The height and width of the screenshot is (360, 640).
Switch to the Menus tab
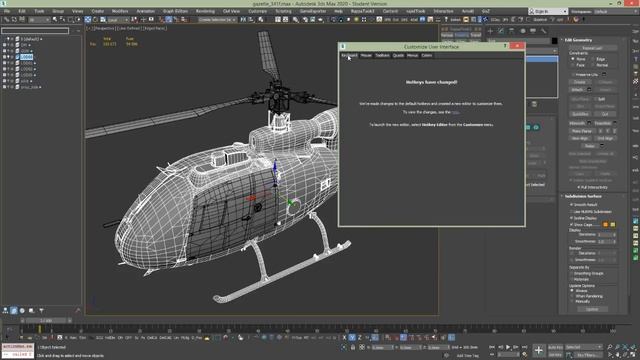click(x=412, y=55)
